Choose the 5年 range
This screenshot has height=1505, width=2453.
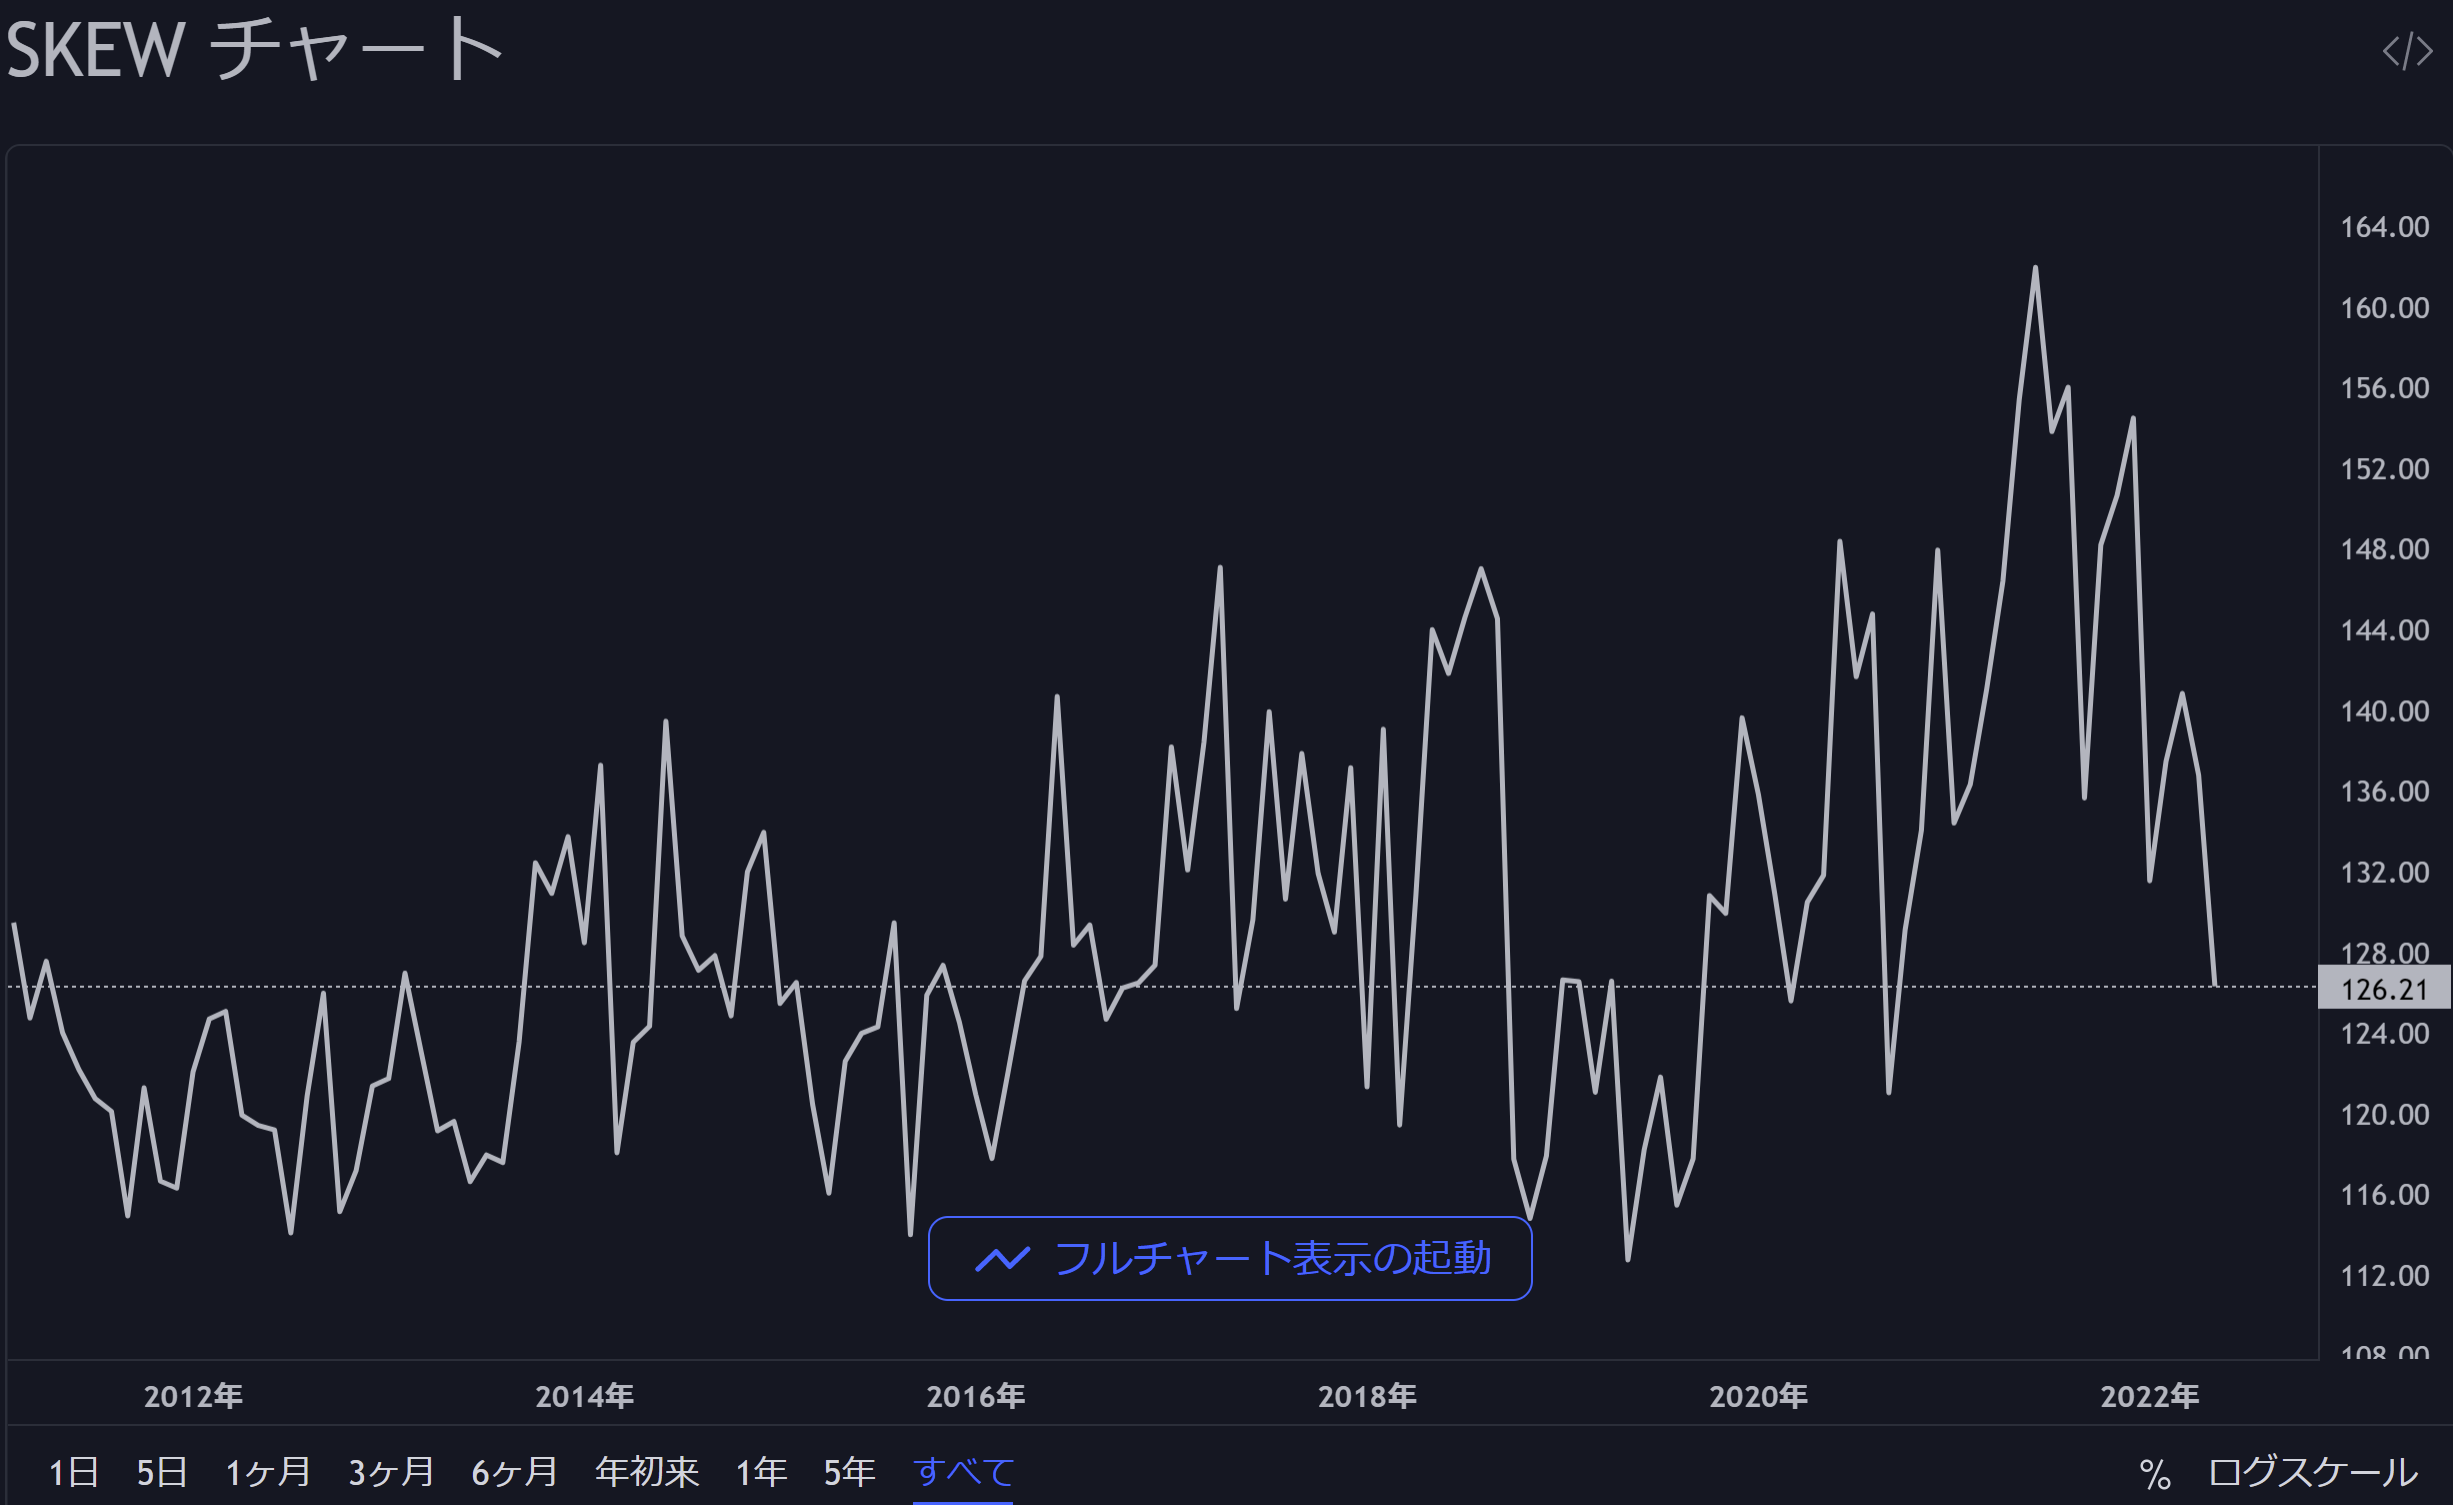(x=849, y=1472)
